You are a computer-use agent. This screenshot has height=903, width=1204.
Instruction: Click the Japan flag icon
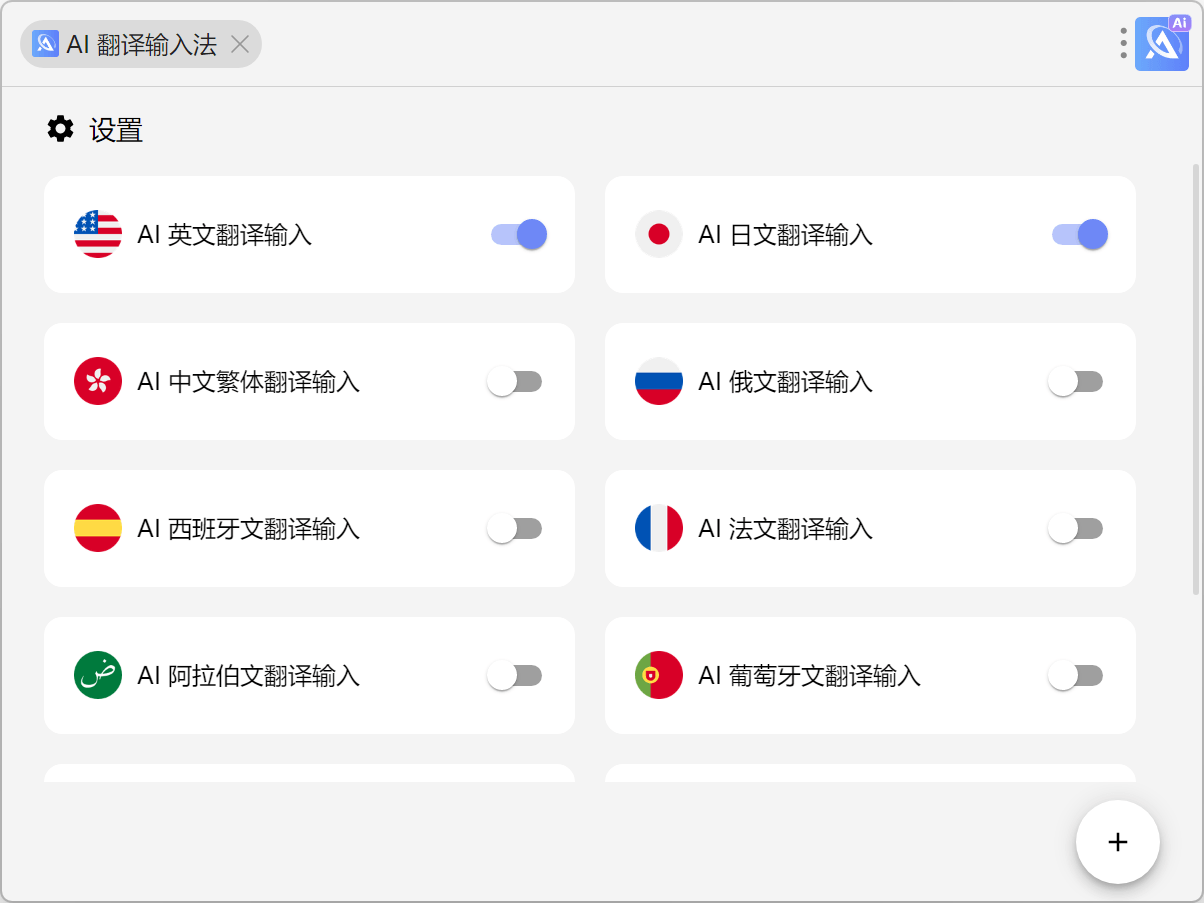tap(659, 234)
